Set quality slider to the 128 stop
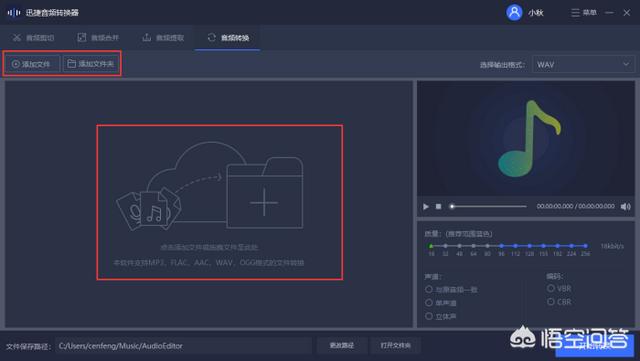Screen dimensions: 640x361 click(529, 246)
